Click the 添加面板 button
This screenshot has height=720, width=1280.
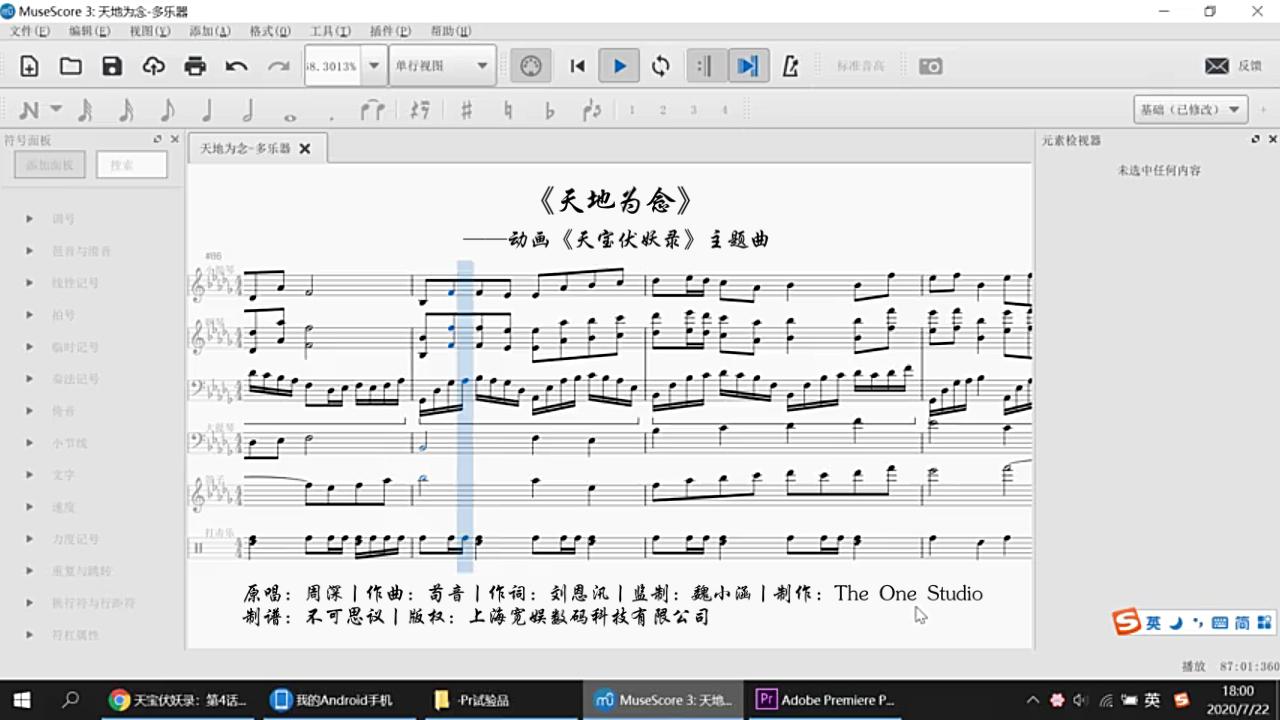click(x=50, y=165)
